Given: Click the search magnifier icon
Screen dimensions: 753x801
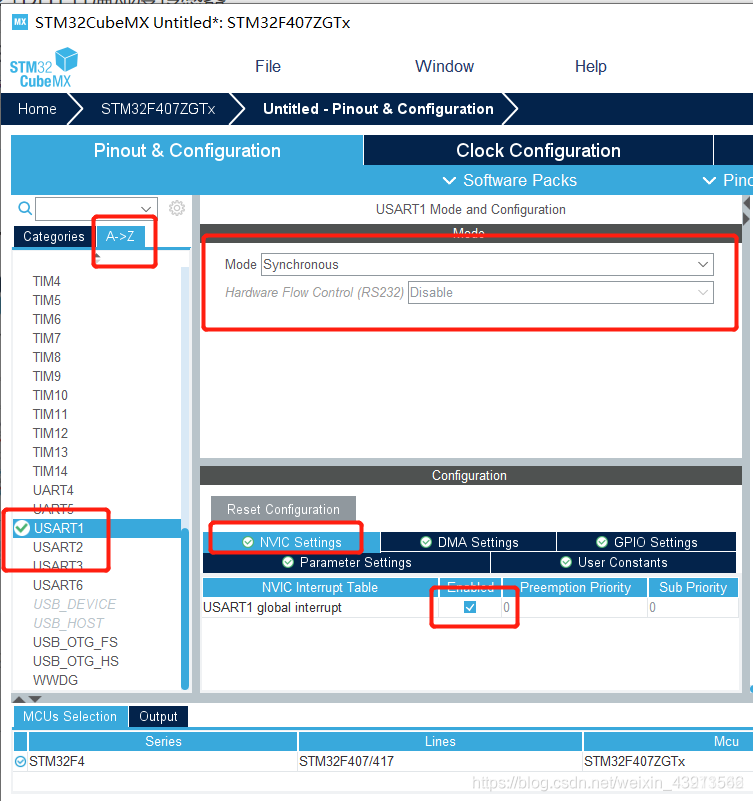Looking at the screenshot, I should (25, 208).
